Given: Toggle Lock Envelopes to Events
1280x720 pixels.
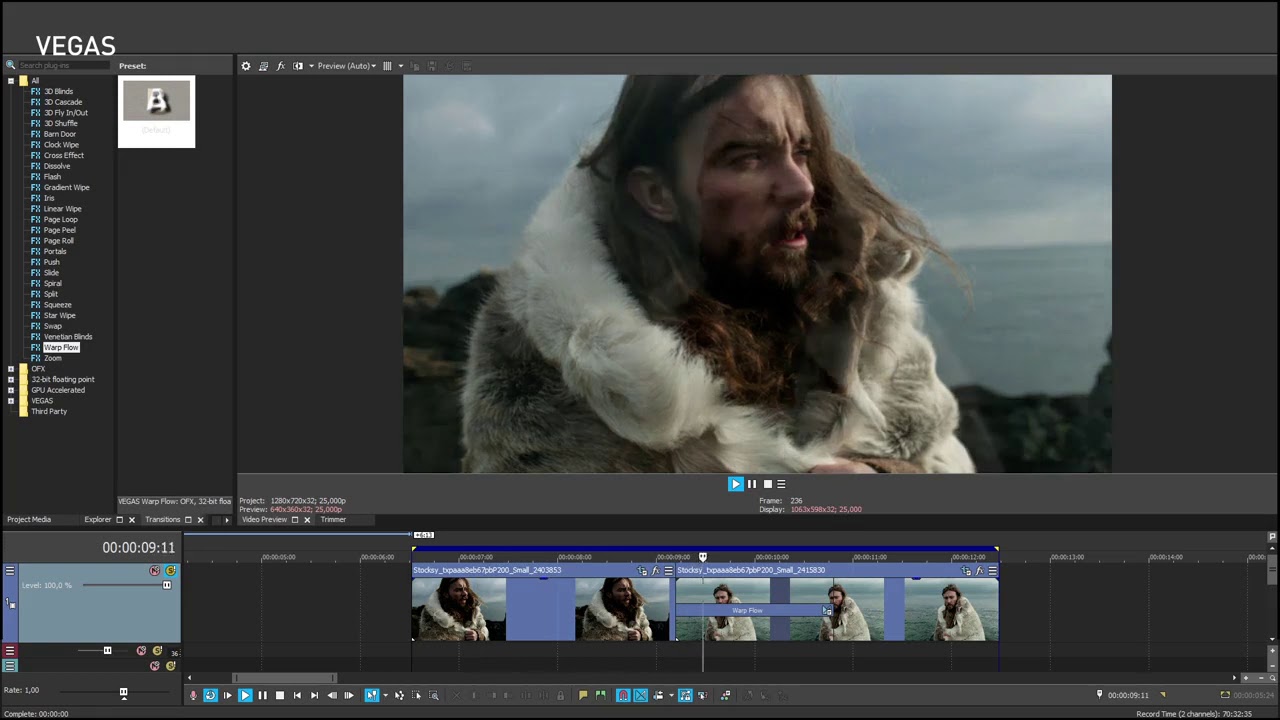Looking at the screenshot, I should (685, 695).
